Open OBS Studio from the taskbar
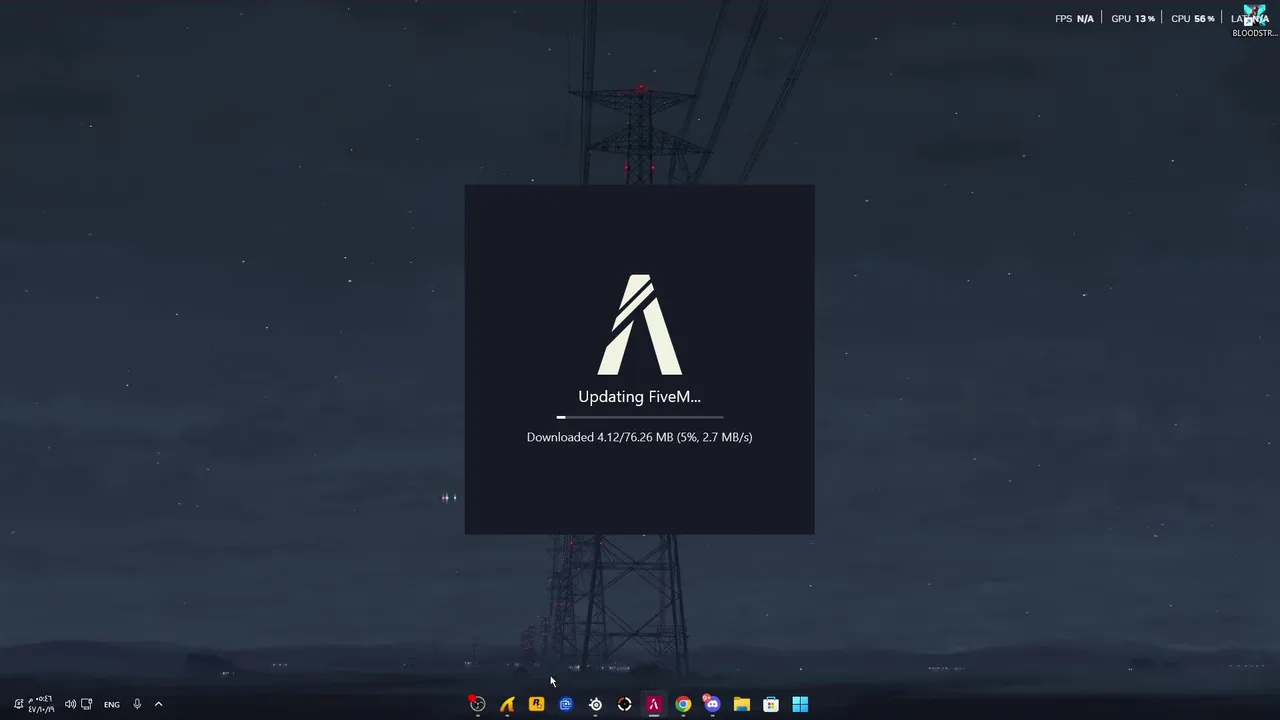The width and height of the screenshot is (1280, 720). pos(477,704)
